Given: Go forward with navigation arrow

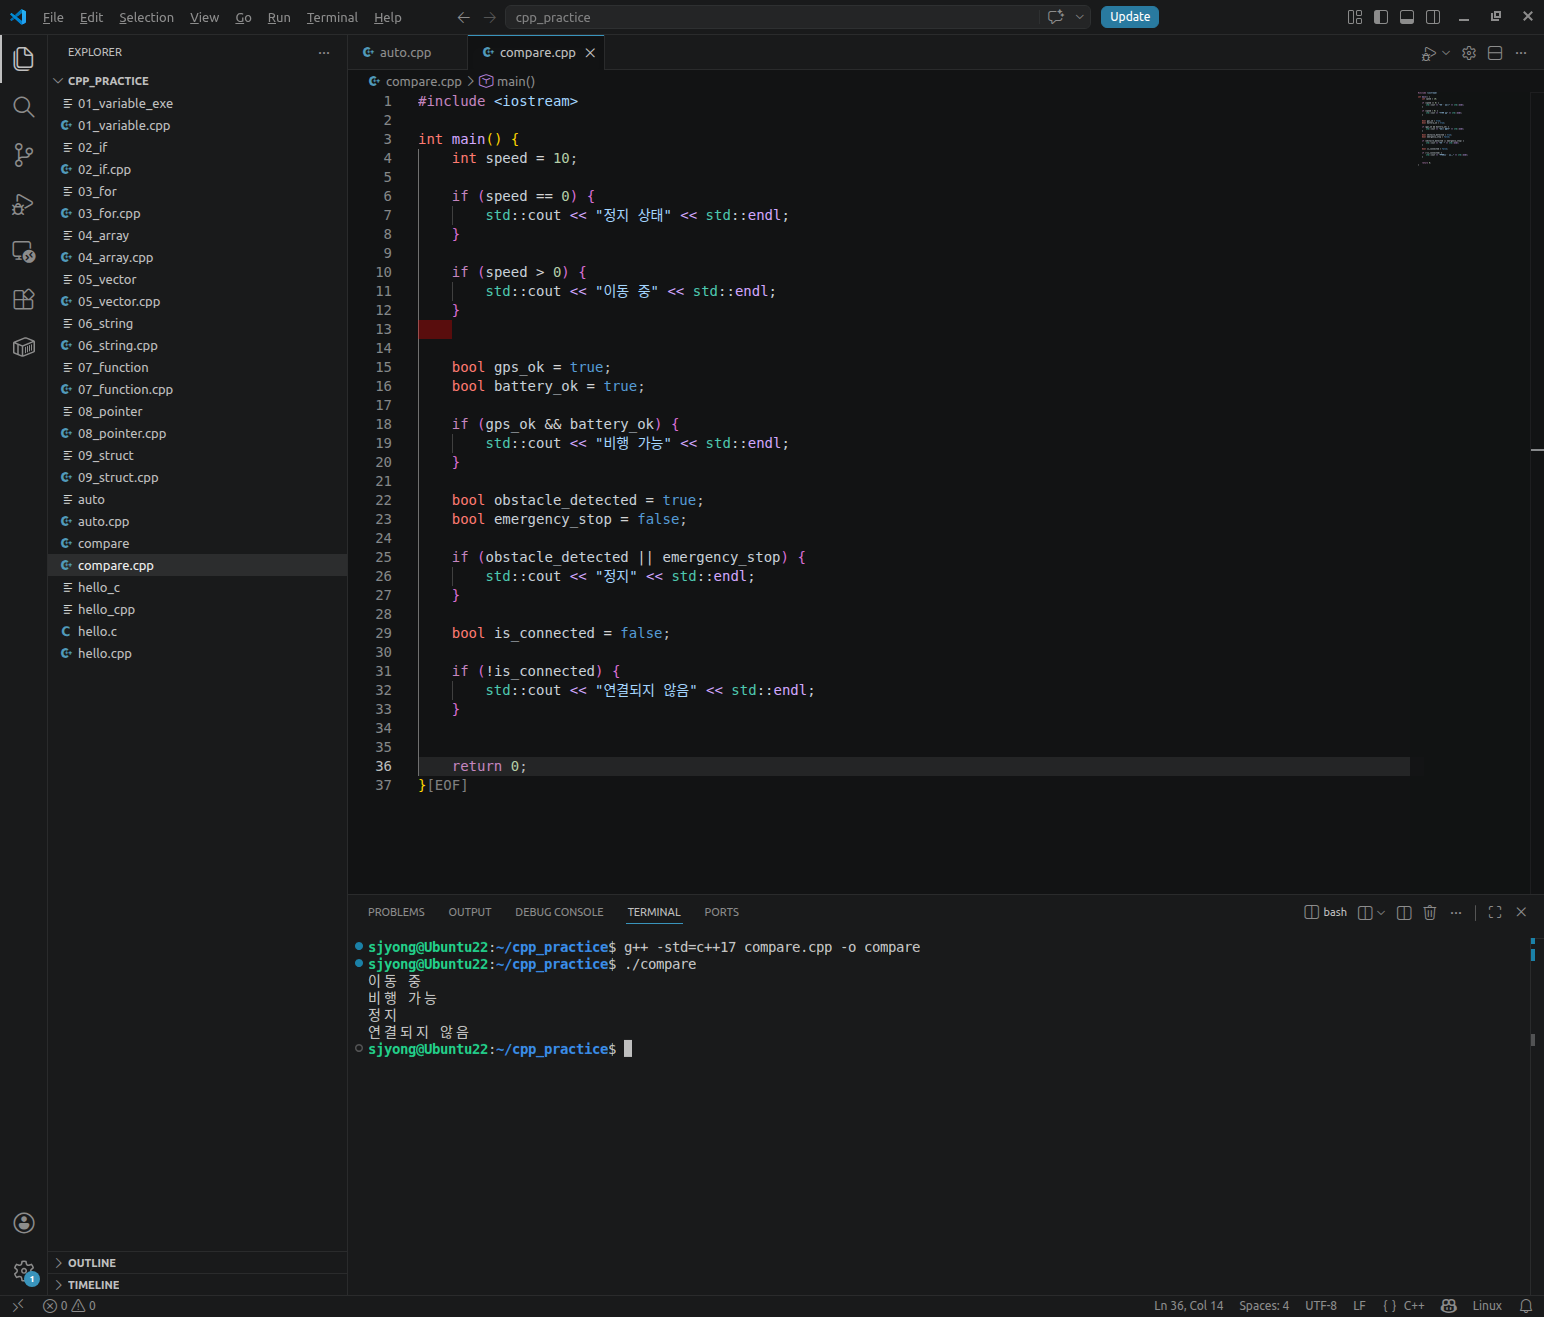Looking at the screenshot, I should point(489,17).
